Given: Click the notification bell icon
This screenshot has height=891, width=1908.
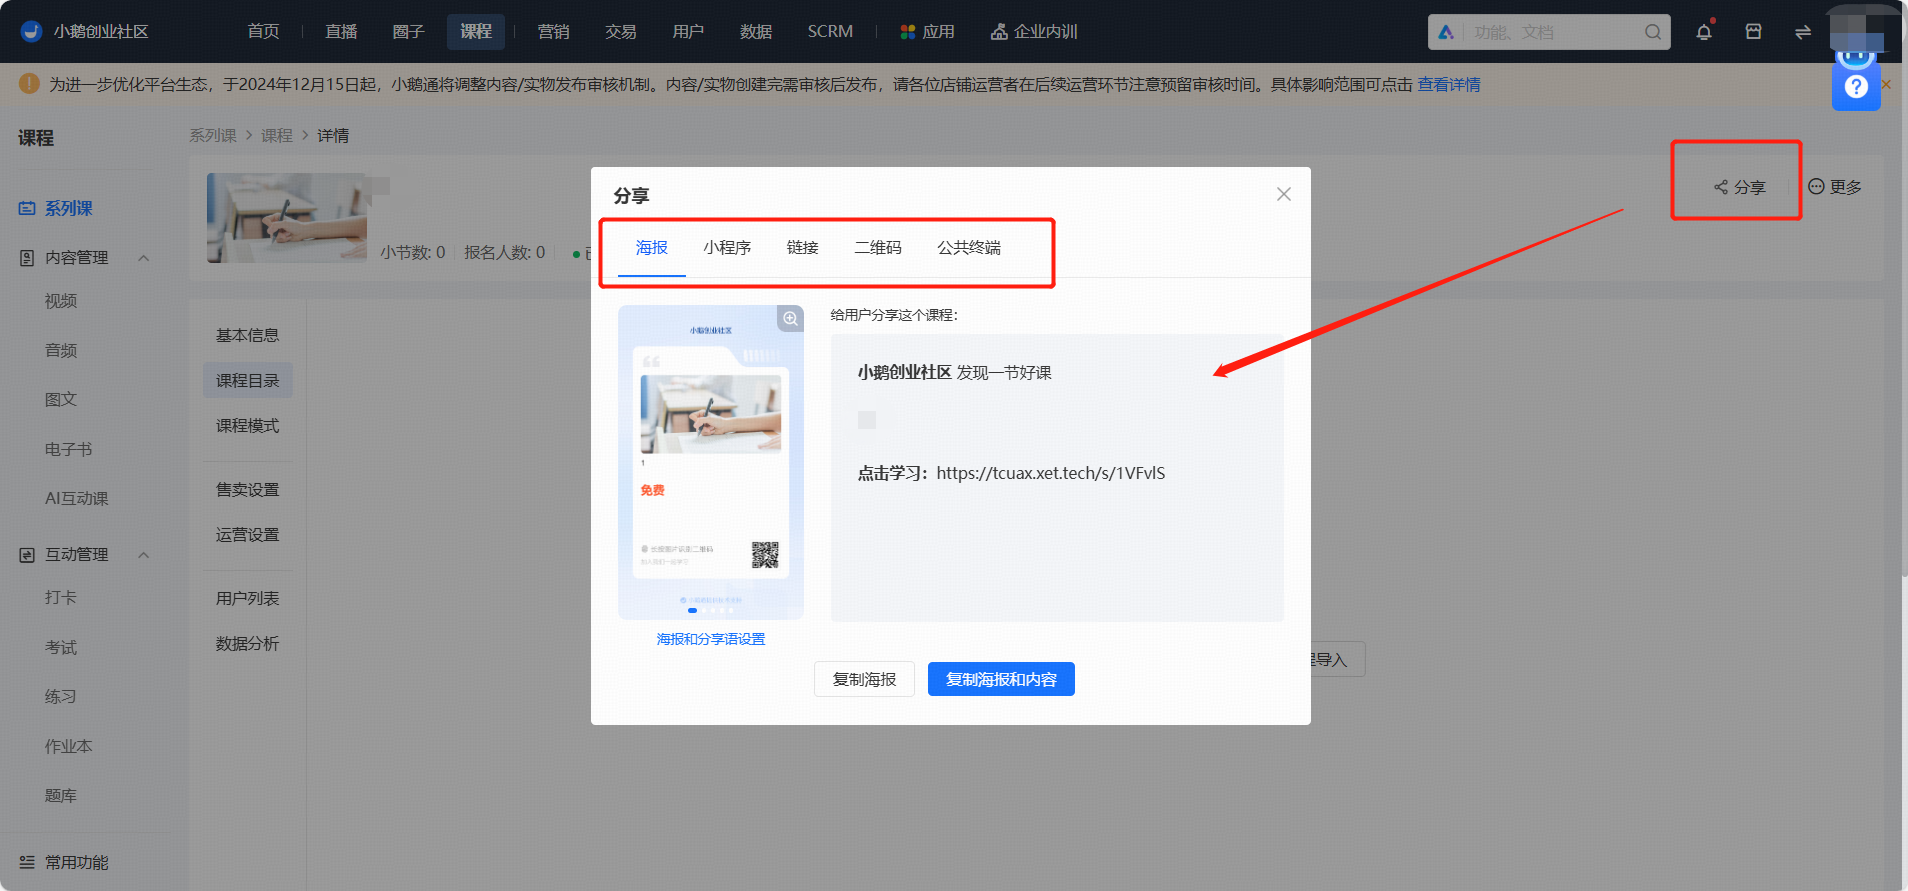Looking at the screenshot, I should [1704, 32].
